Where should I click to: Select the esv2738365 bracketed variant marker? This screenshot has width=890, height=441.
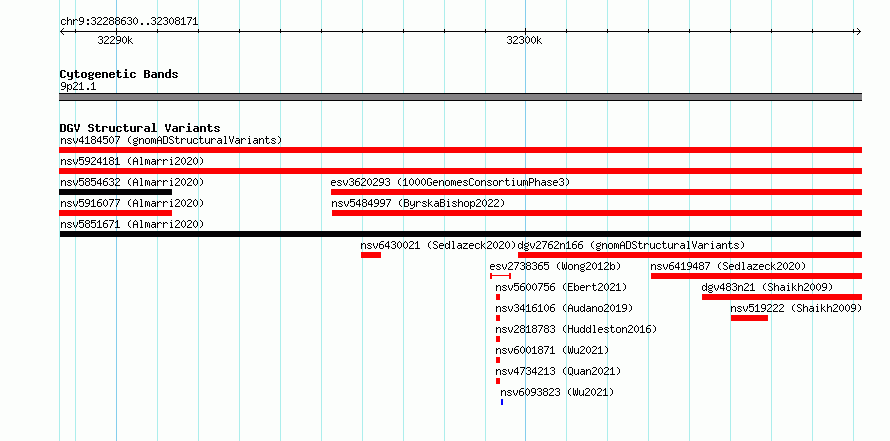[x=501, y=276]
